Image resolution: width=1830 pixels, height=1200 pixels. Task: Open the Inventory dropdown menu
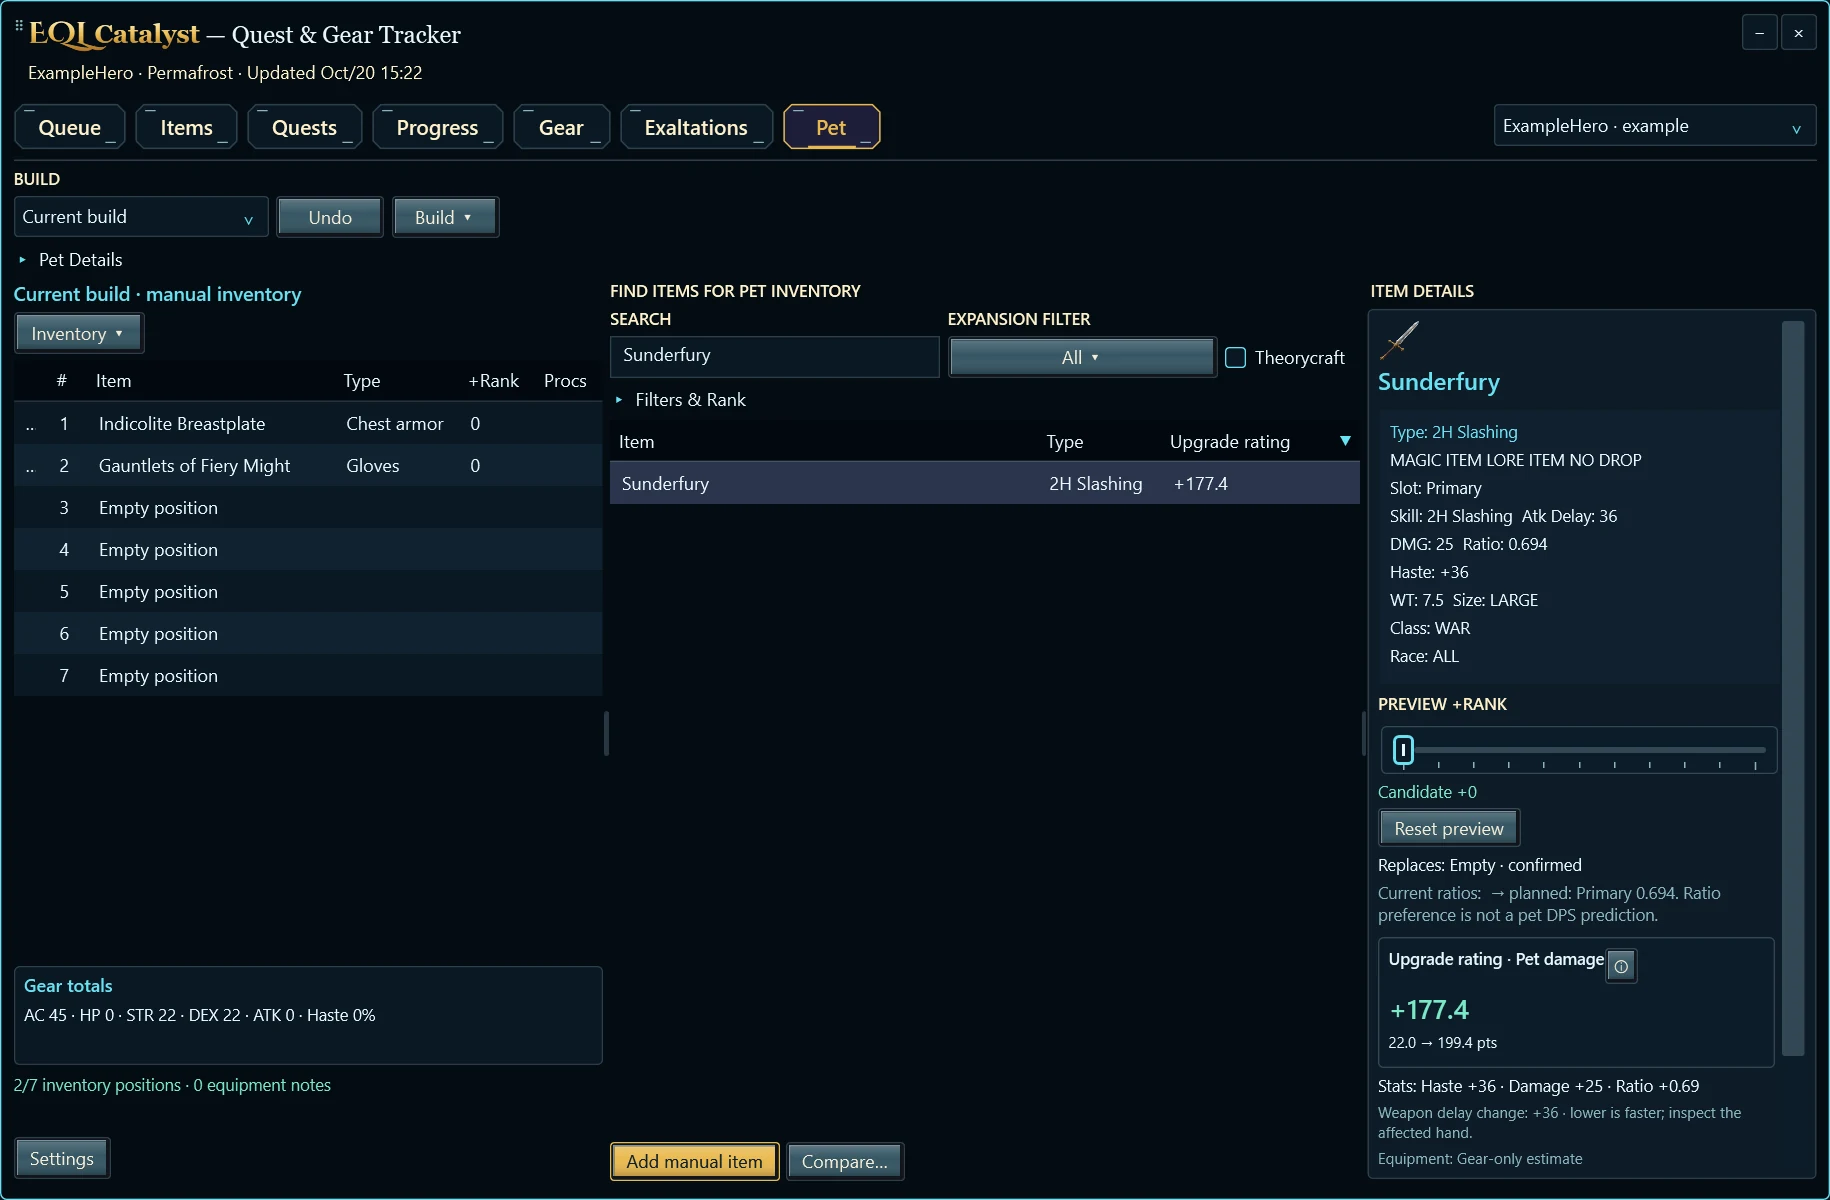tap(79, 334)
